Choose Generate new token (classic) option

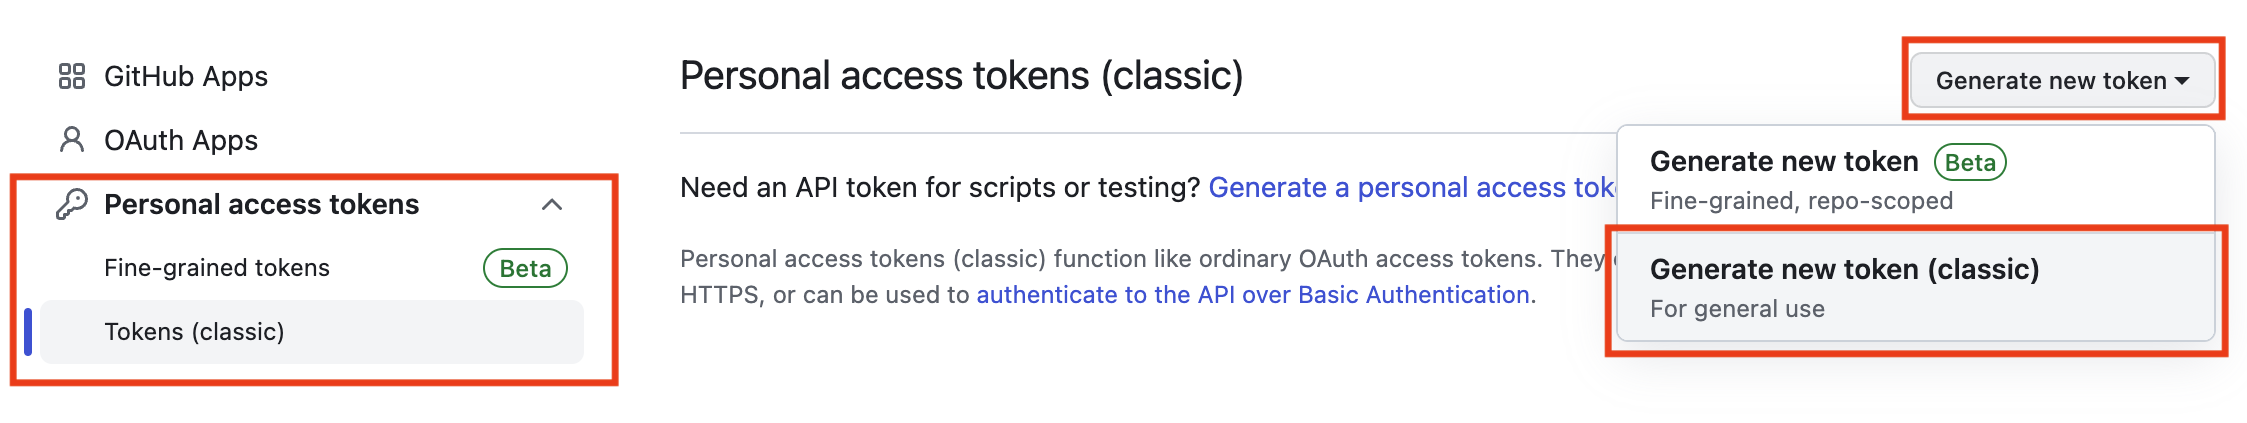point(1844,270)
